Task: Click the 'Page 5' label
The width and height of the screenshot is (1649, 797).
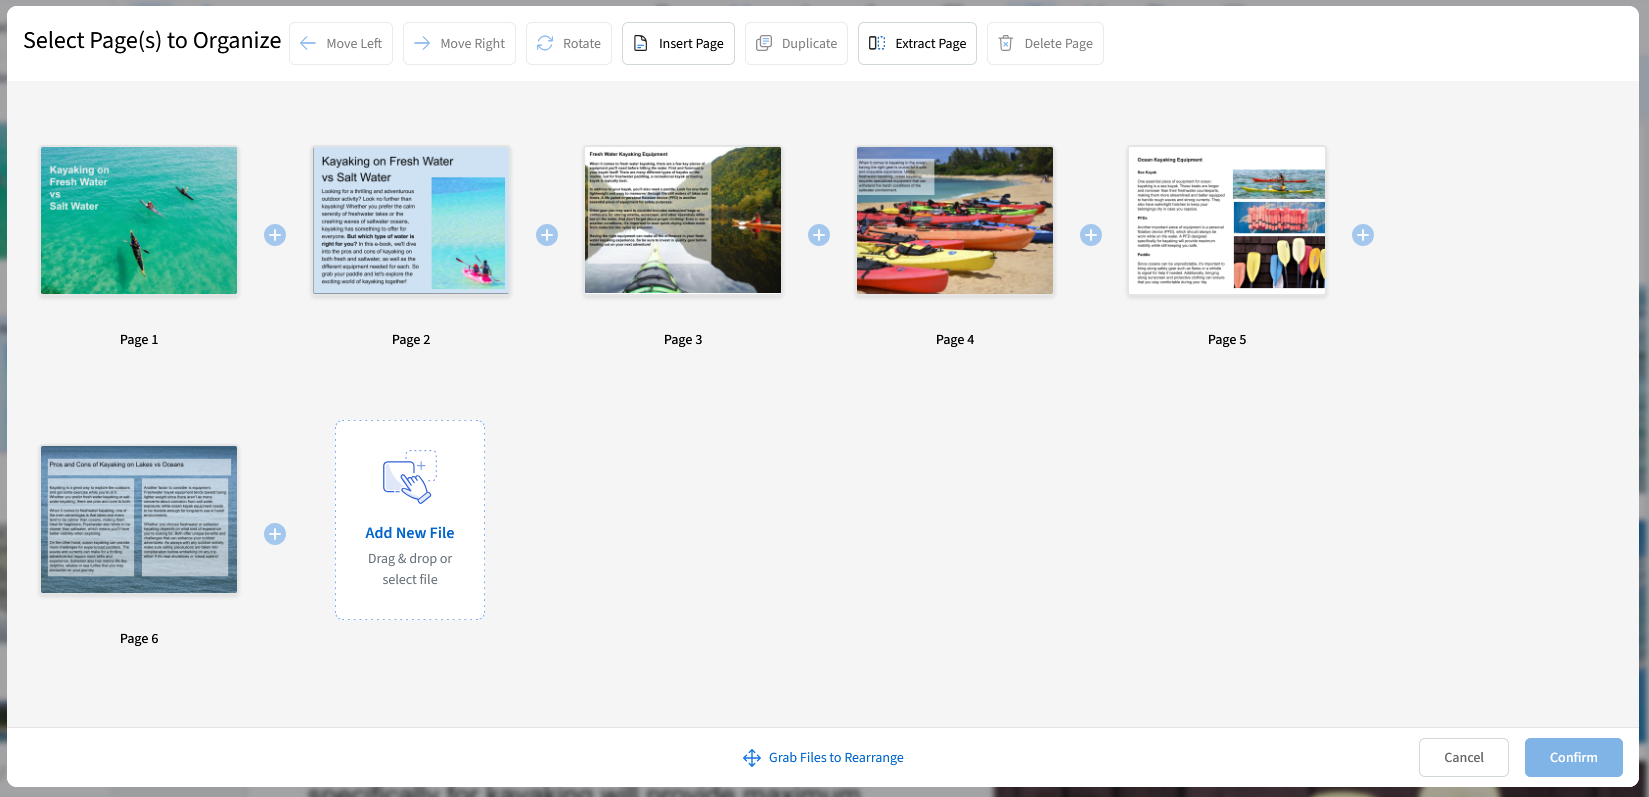Action: 1227,340
